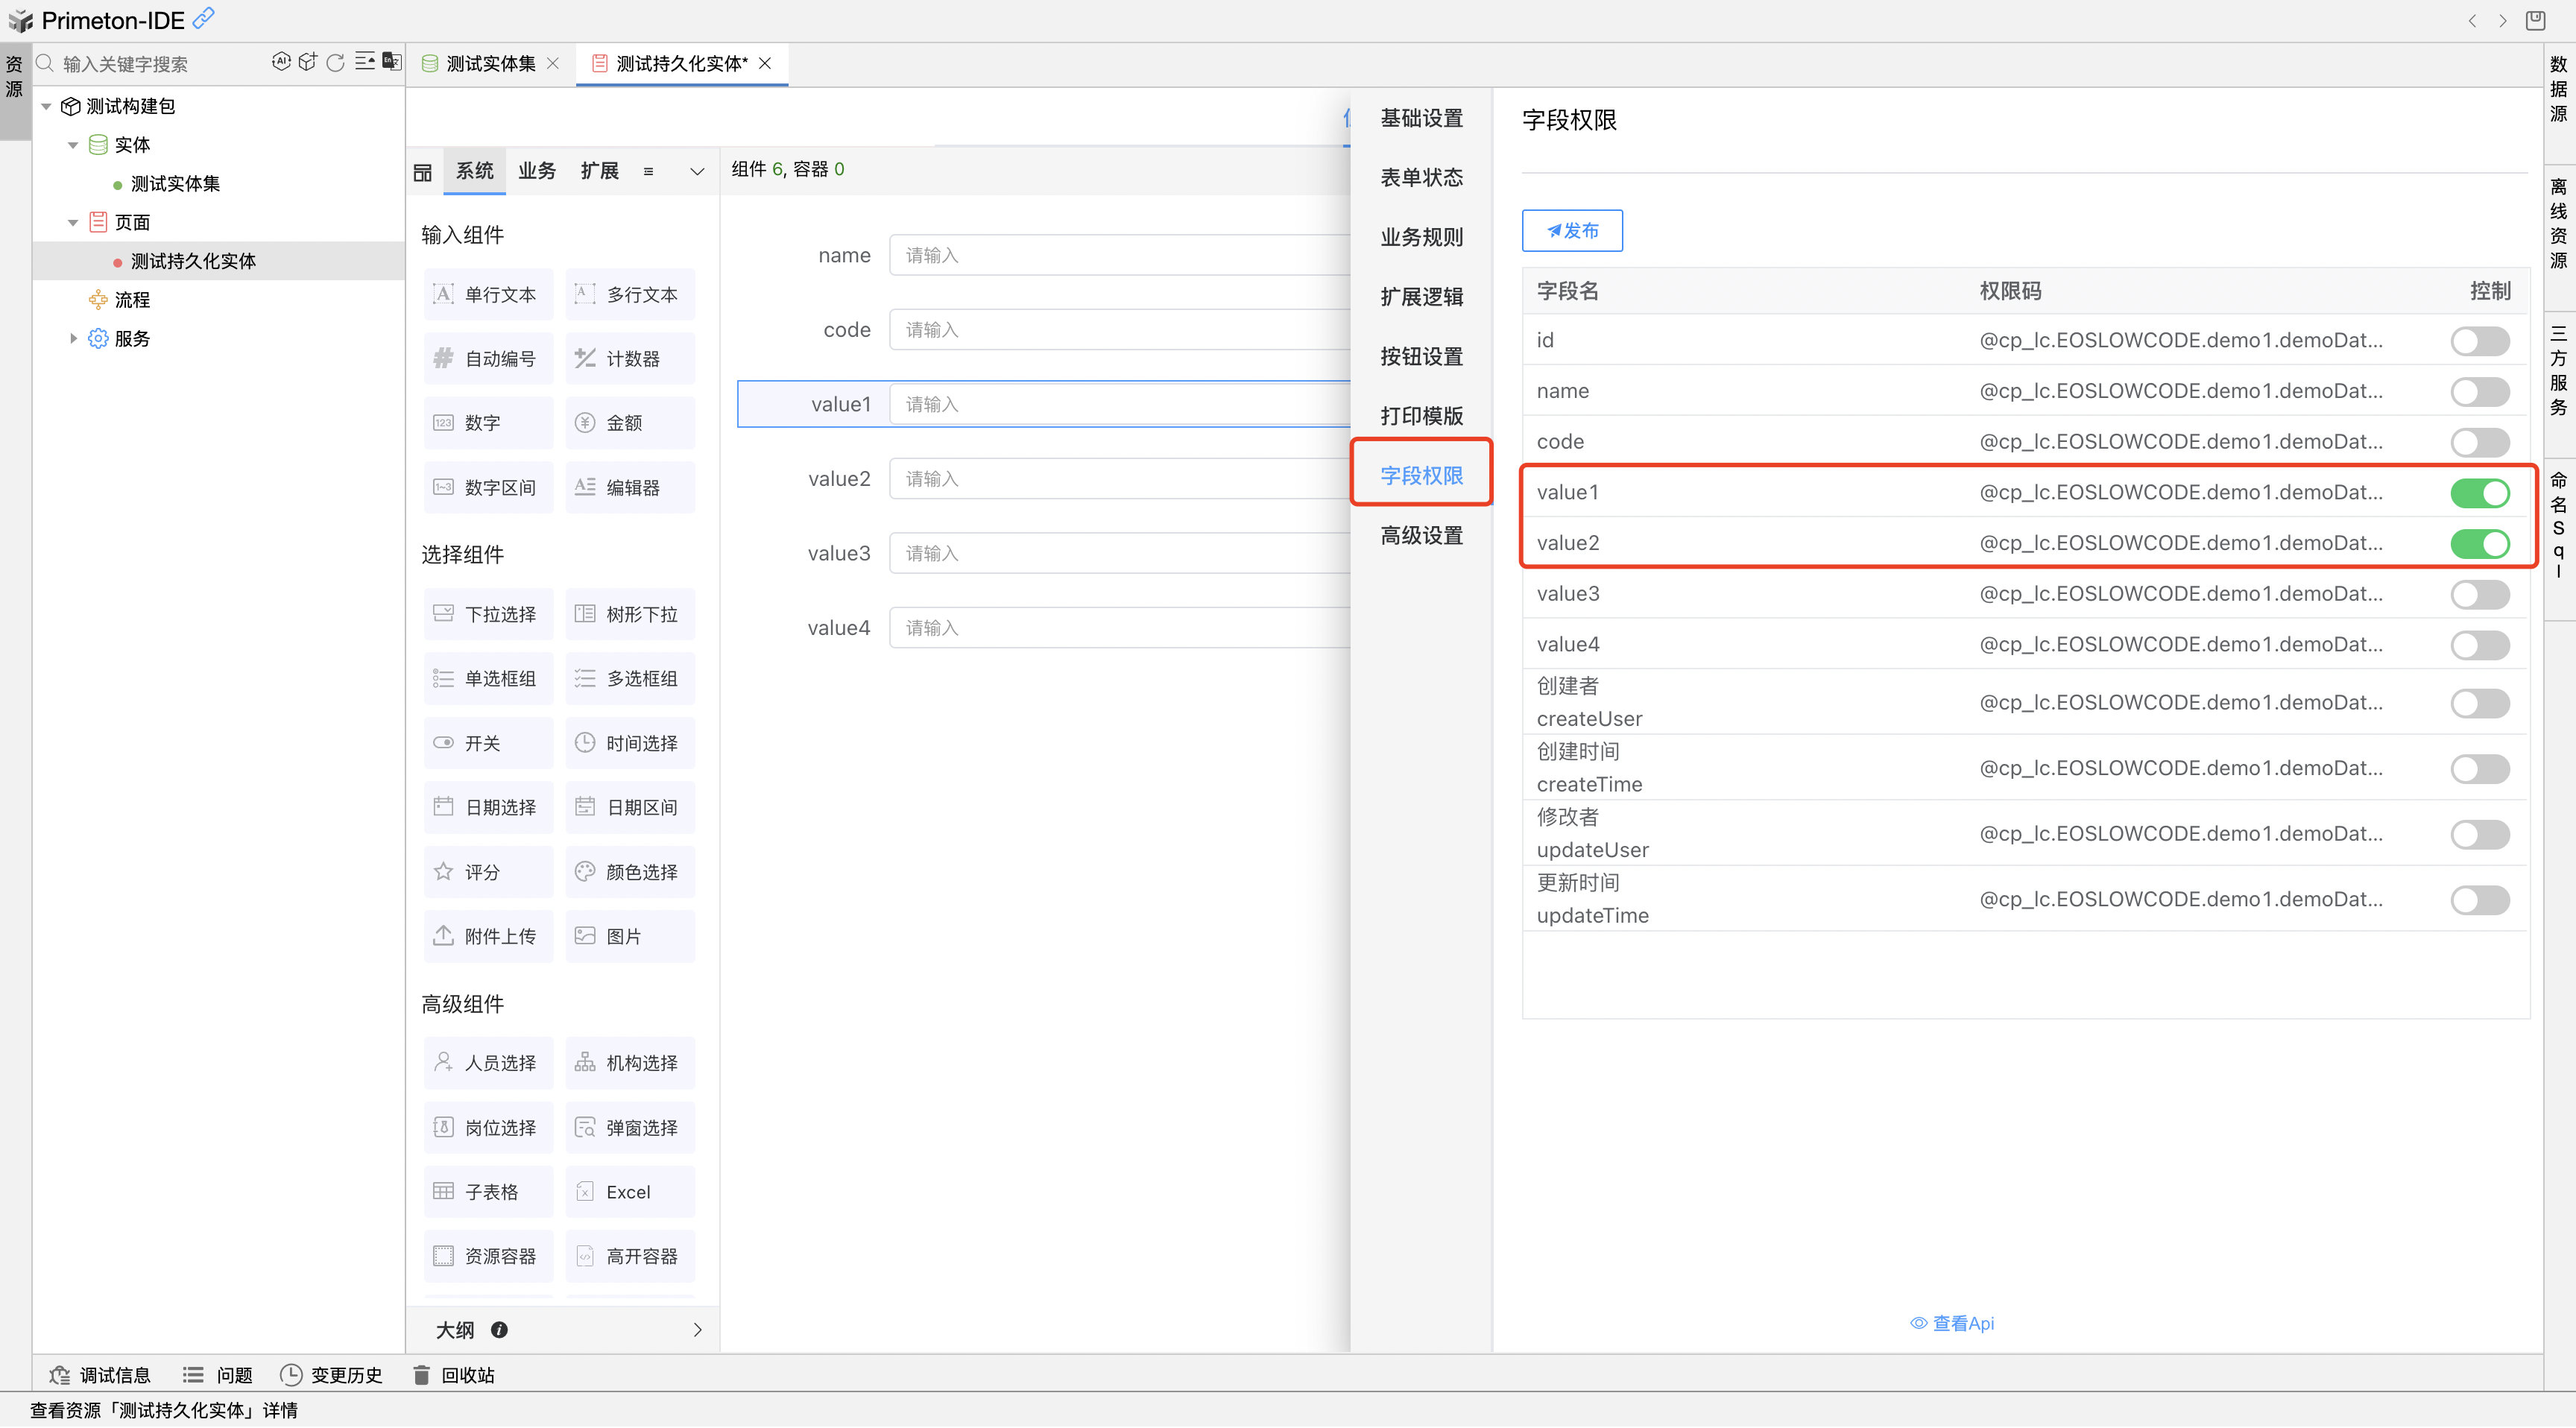Open the 高级设置 settings menu item
Screen dimensions: 2576x1428
point(1421,535)
